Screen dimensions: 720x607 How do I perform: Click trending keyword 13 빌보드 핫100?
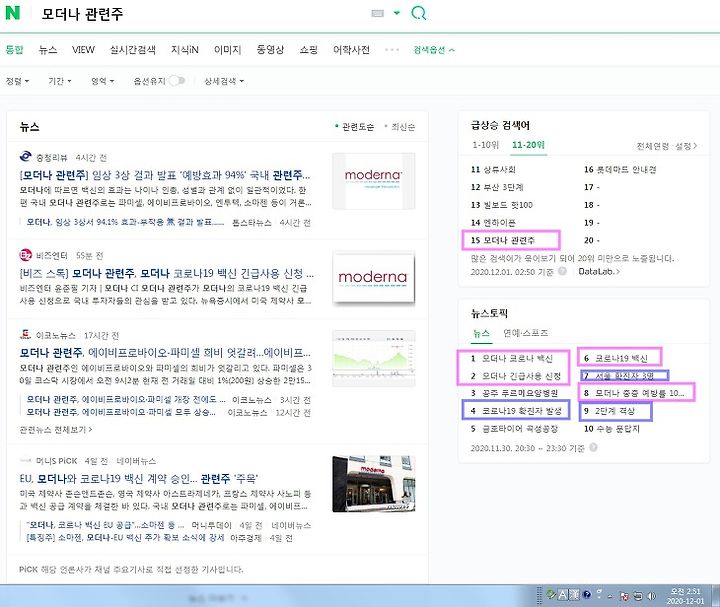[x=502, y=205]
